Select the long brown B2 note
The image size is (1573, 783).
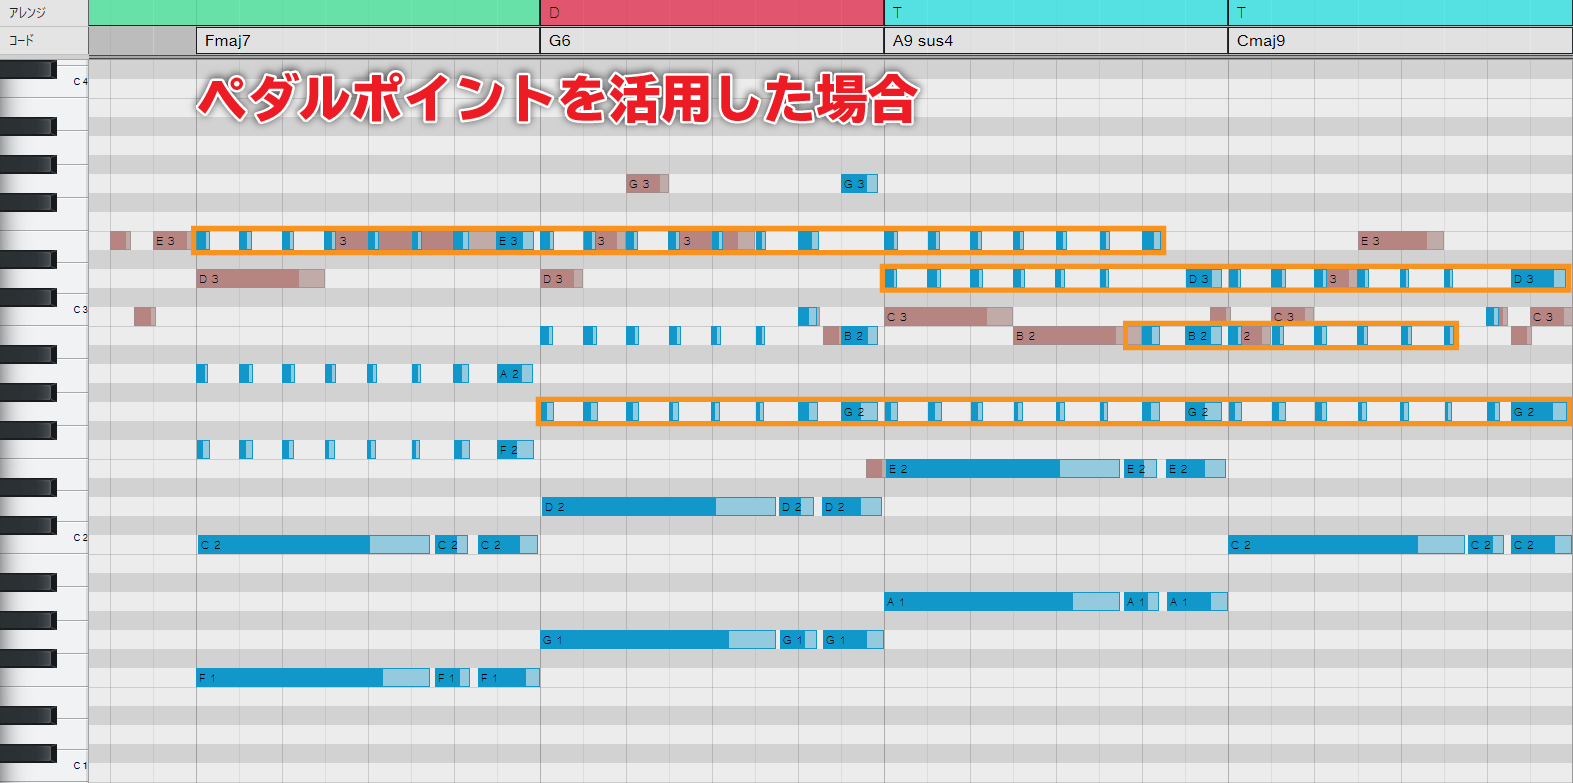coord(1077,336)
